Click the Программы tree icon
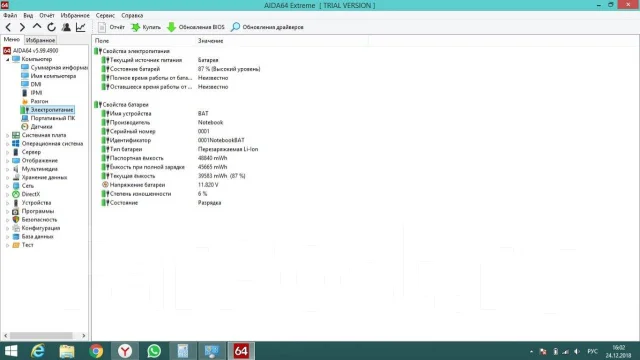Viewport: 640px width, 360px height. tap(16, 211)
